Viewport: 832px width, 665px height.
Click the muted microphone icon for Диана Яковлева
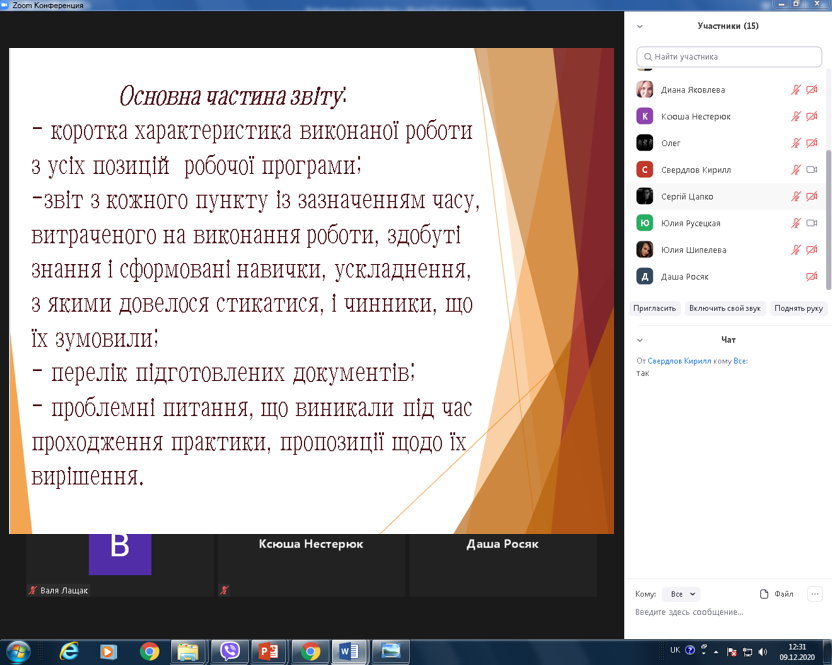point(796,89)
